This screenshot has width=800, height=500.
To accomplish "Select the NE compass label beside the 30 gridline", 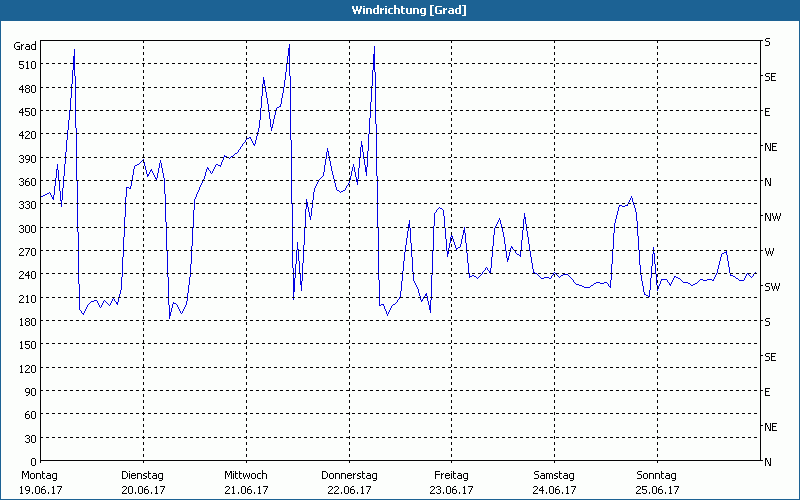I will click(x=770, y=427).
